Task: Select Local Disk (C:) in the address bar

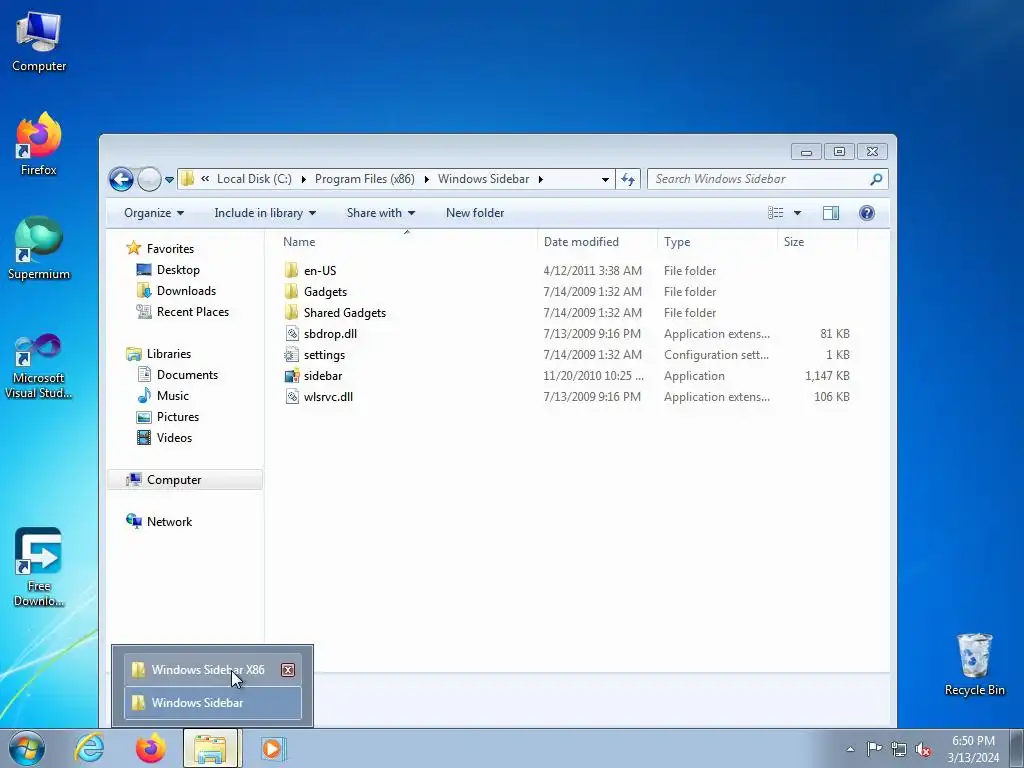Action: 254,179
